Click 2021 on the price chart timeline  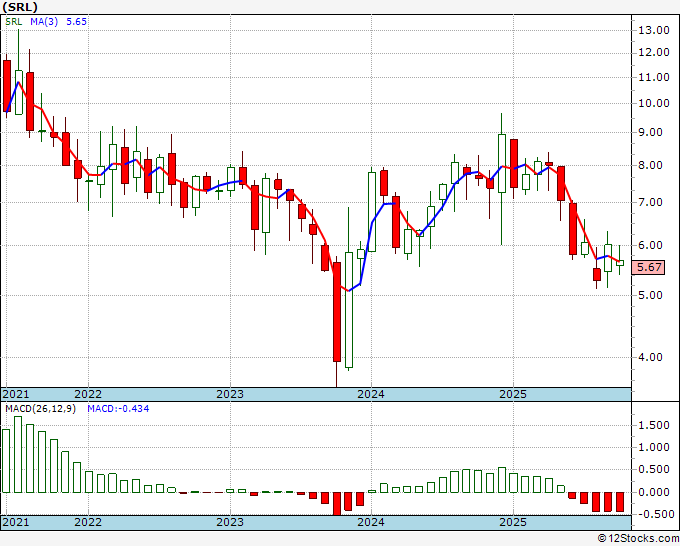pyautogui.click(x=16, y=394)
